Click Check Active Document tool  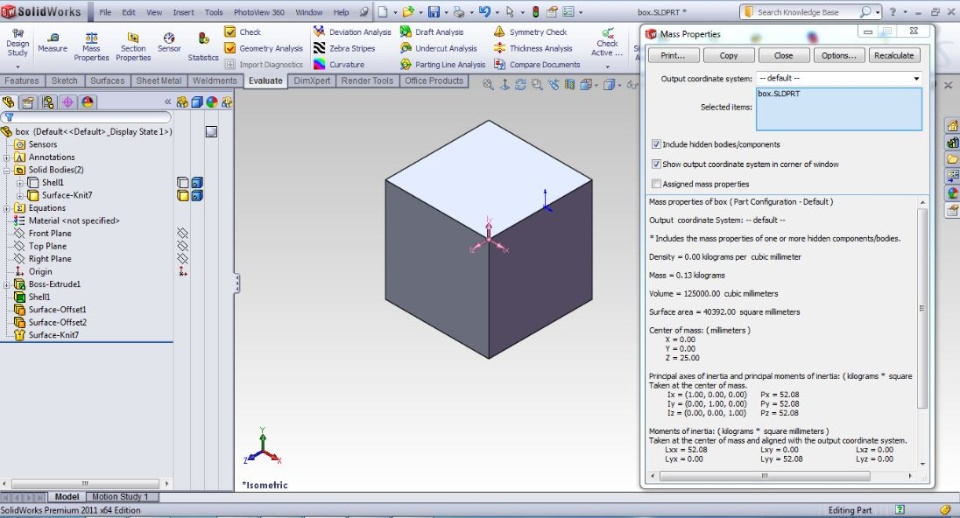(x=607, y=43)
